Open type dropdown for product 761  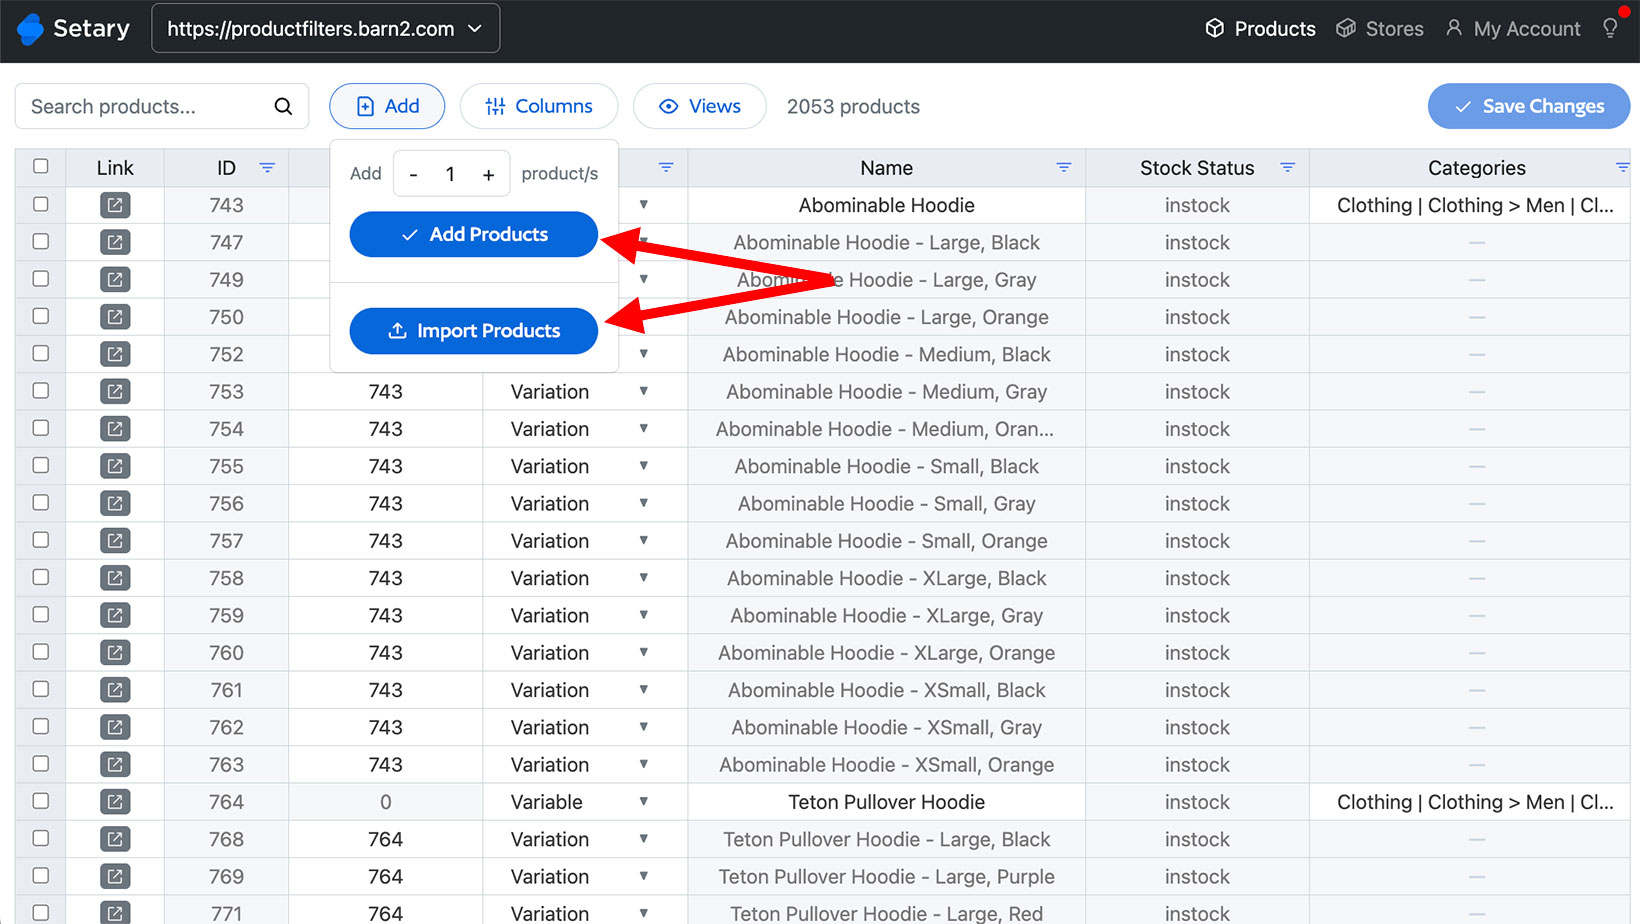click(x=644, y=690)
